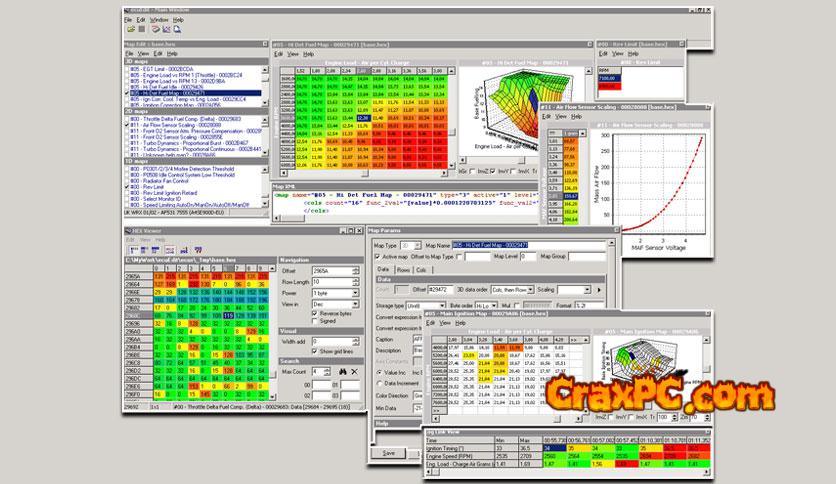Untick checkbox beside Rev Limit entry
Viewport: 836px width, 484px height.
coord(127,187)
